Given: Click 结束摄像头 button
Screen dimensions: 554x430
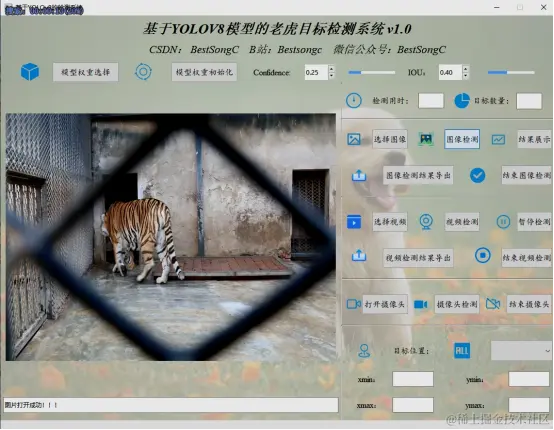Looking at the screenshot, I should pos(529,304).
